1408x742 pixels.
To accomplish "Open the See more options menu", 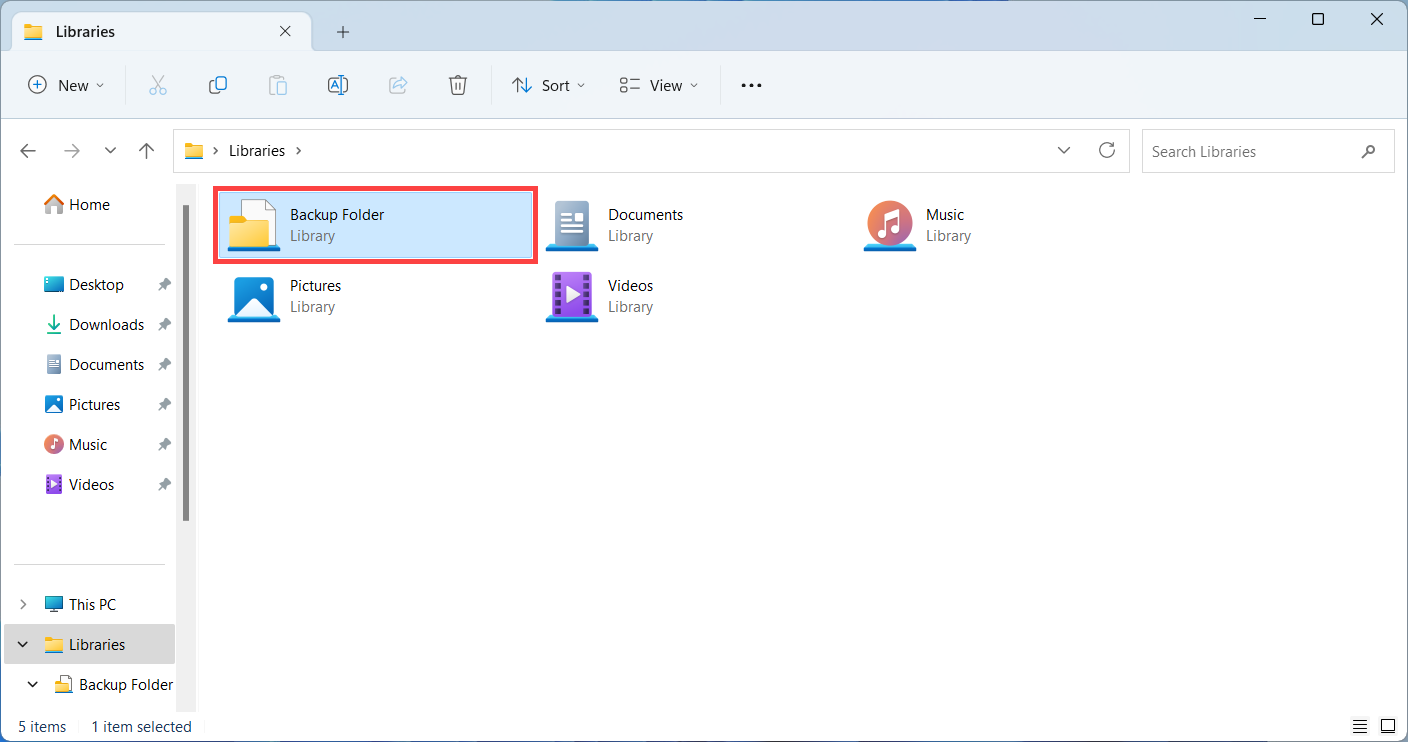I will coord(751,86).
